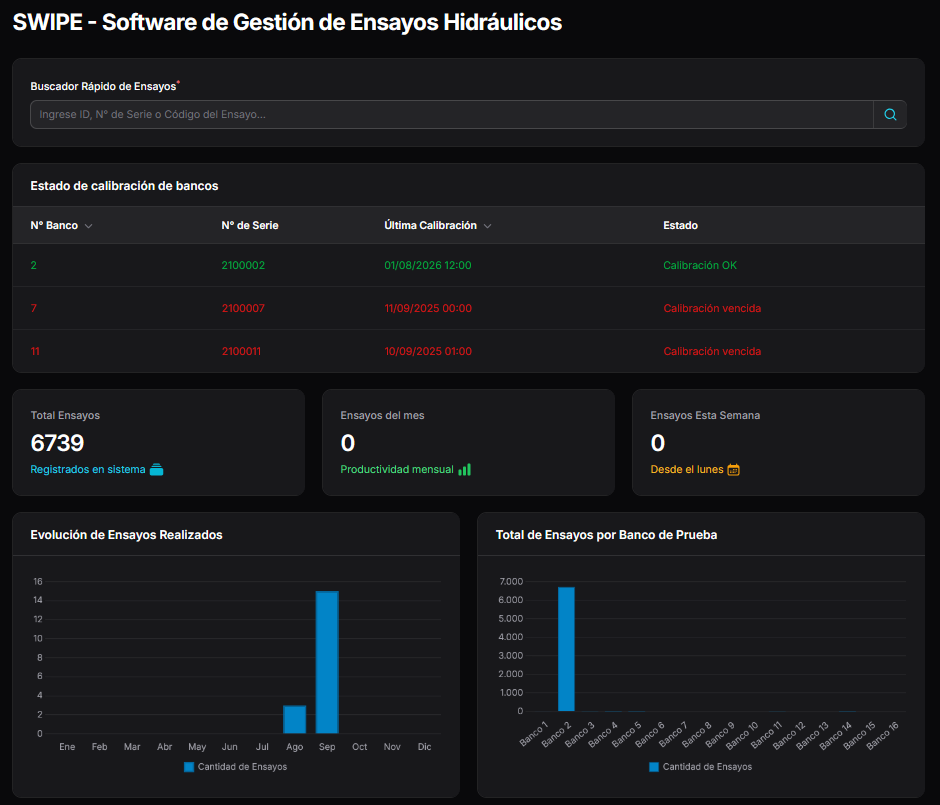This screenshot has height=805, width=940.
Task: Click Calibración vencida status for serial 2100007
Action: tap(712, 308)
